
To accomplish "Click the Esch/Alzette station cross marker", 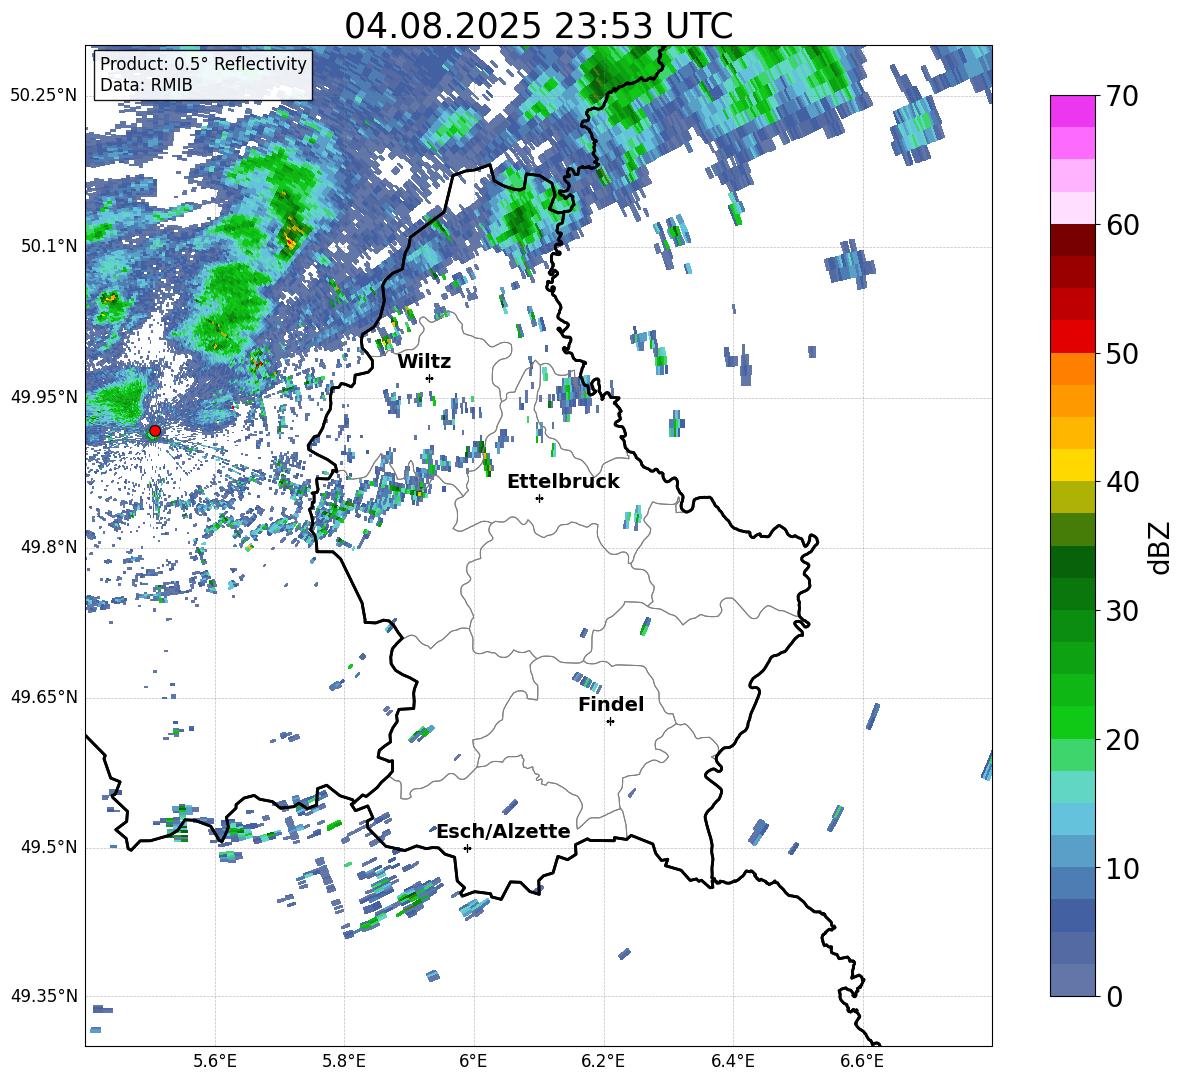I will tap(467, 848).
